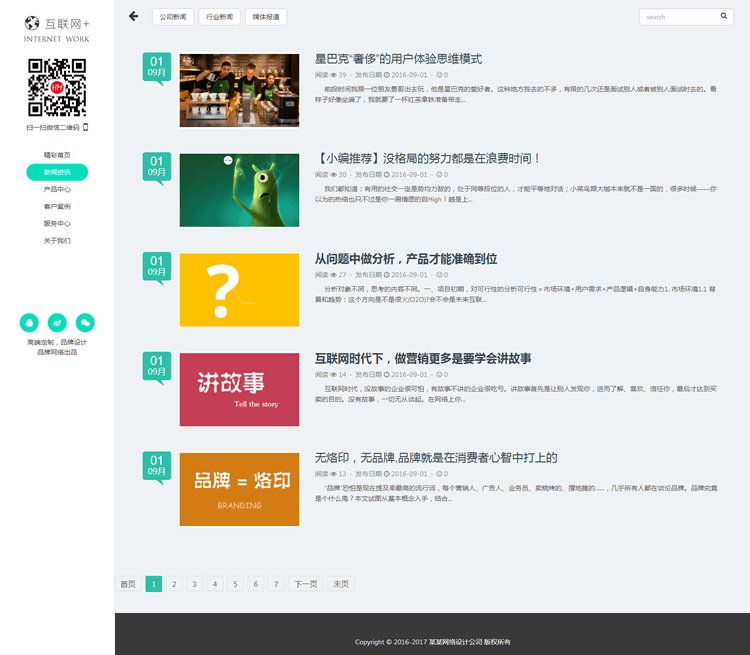Click the search magnifier icon
The height and width of the screenshot is (655, 750).
pyautogui.click(x=724, y=16)
